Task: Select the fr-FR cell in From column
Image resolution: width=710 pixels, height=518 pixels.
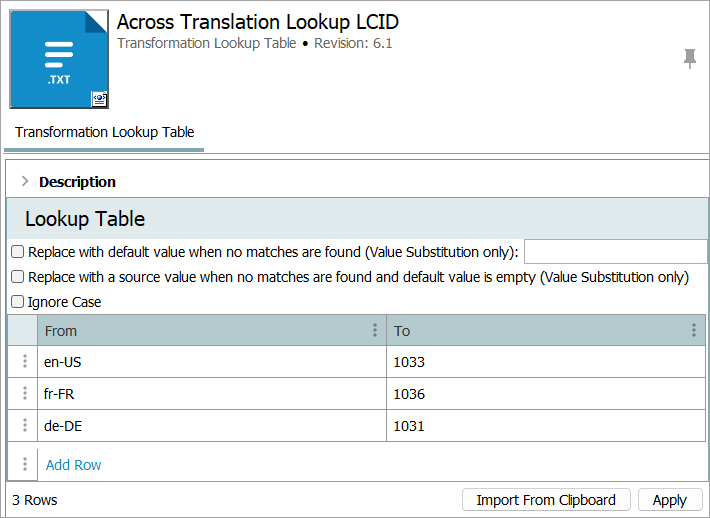Action: click(x=212, y=394)
